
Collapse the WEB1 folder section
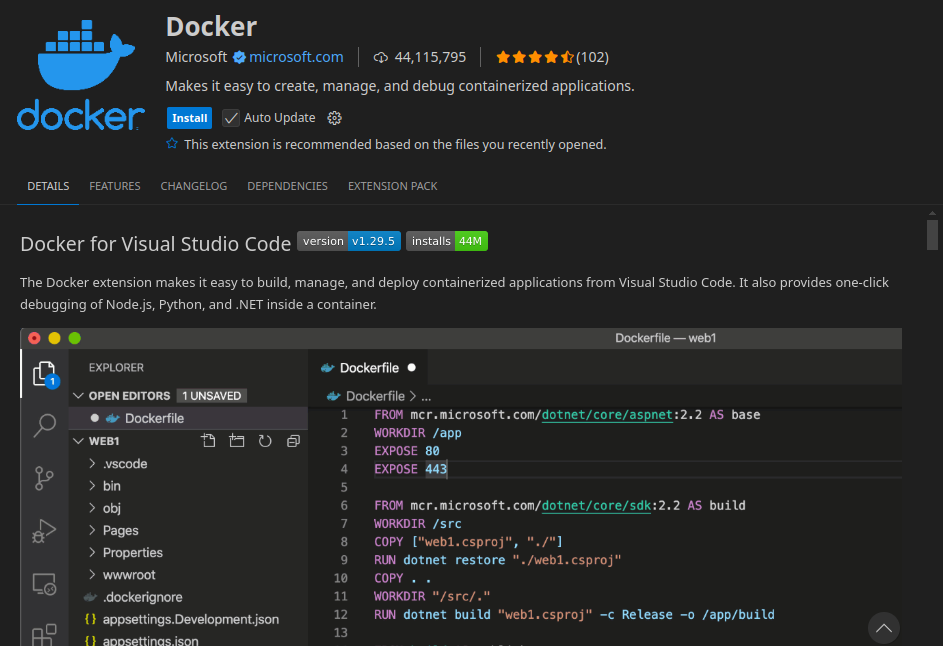pos(79,441)
